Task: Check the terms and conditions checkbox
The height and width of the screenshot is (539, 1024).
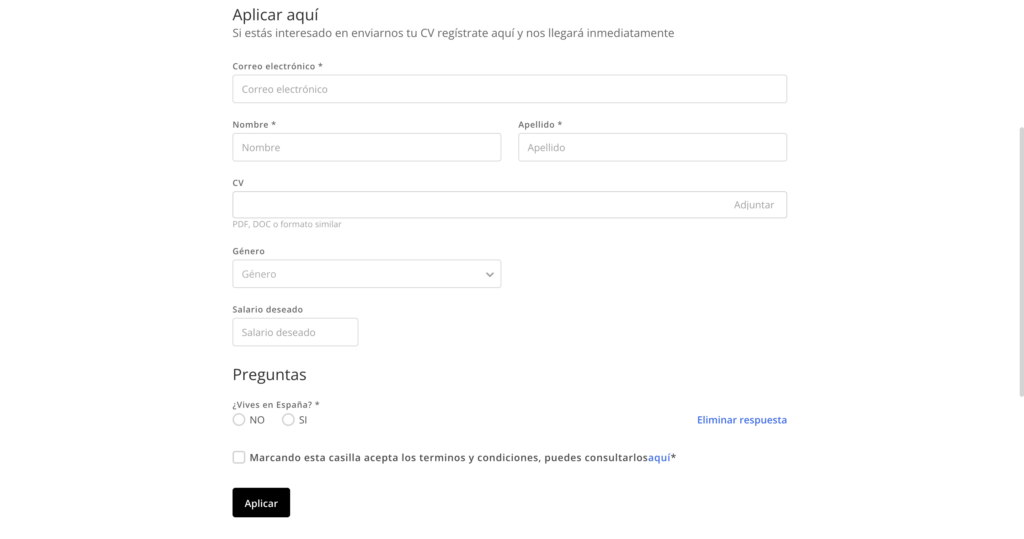Action: (239, 457)
